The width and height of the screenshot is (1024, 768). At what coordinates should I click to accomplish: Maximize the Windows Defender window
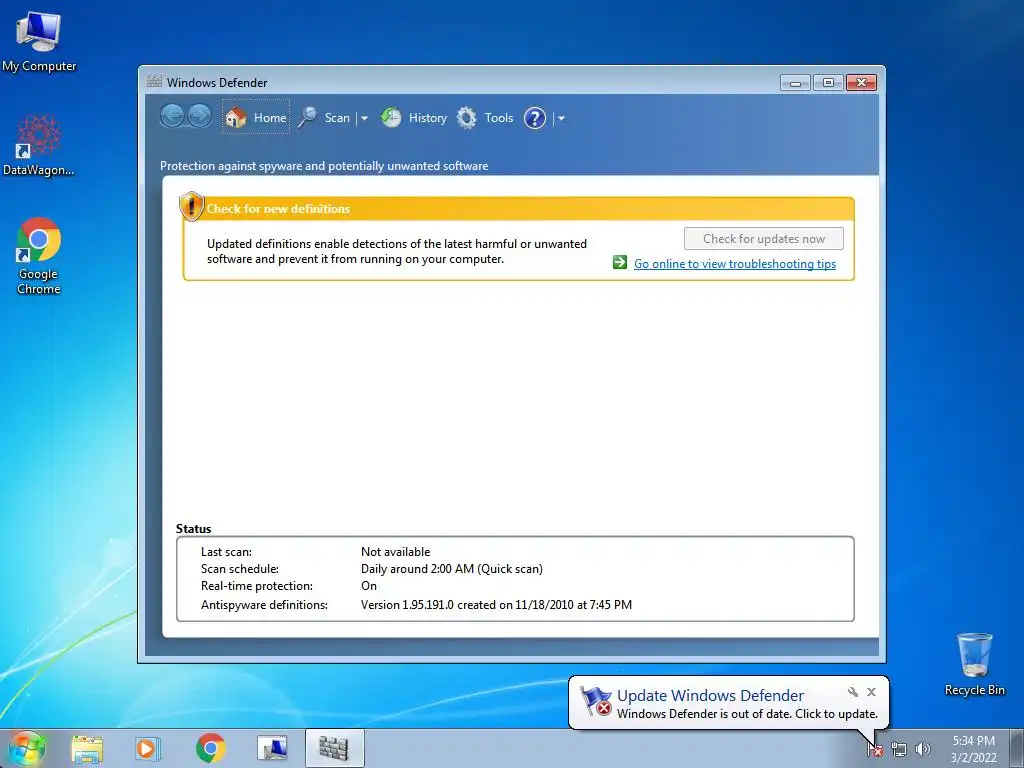coord(828,82)
